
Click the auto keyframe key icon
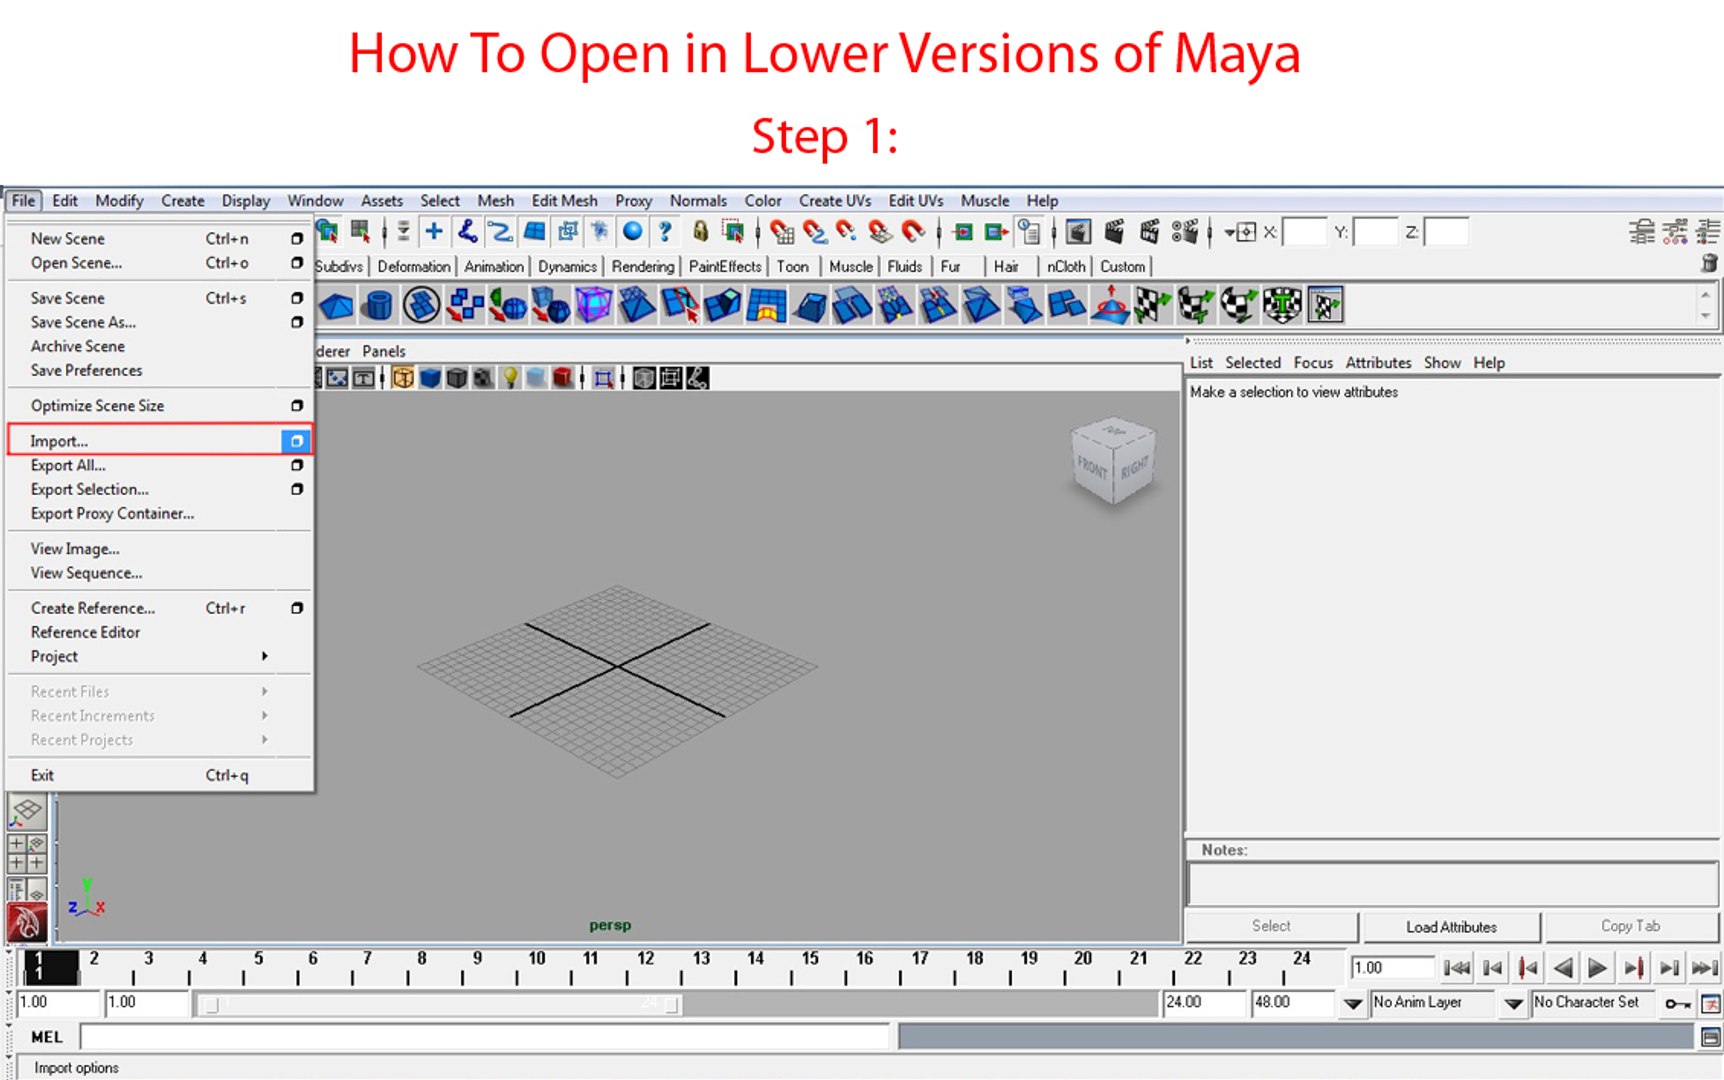pos(1677,1003)
